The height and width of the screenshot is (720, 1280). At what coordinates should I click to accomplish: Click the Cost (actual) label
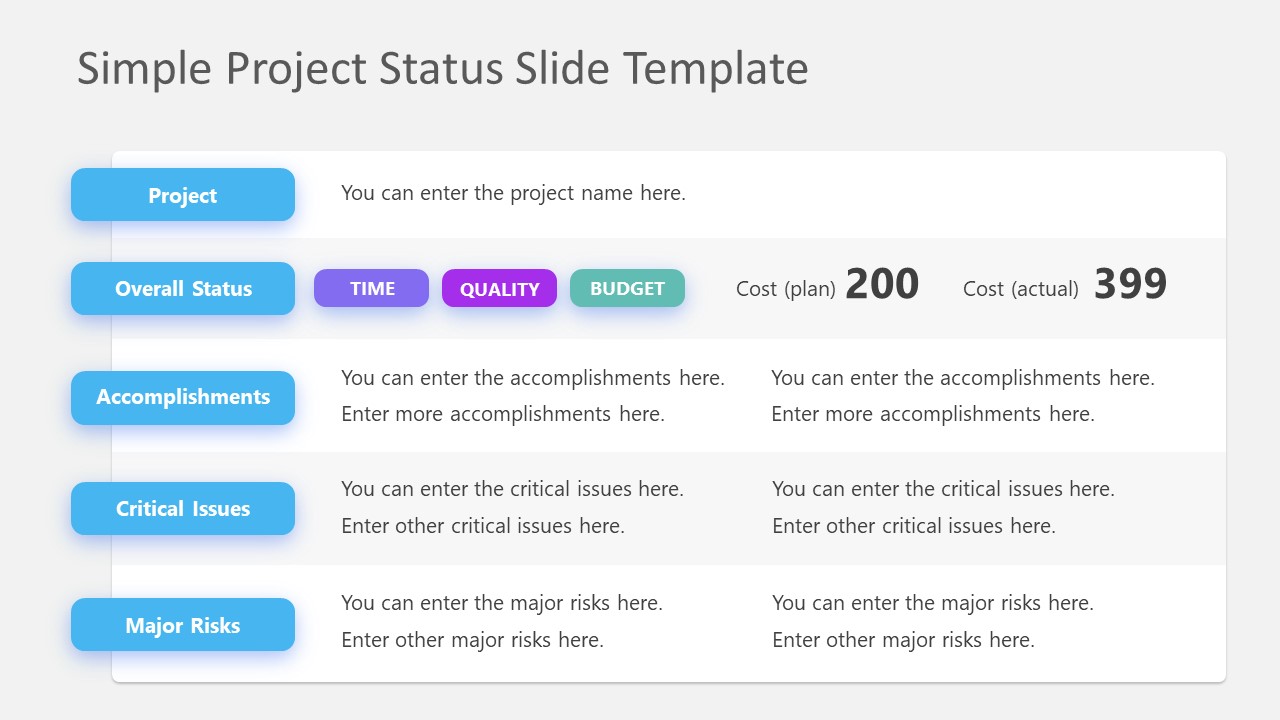click(x=1021, y=289)
